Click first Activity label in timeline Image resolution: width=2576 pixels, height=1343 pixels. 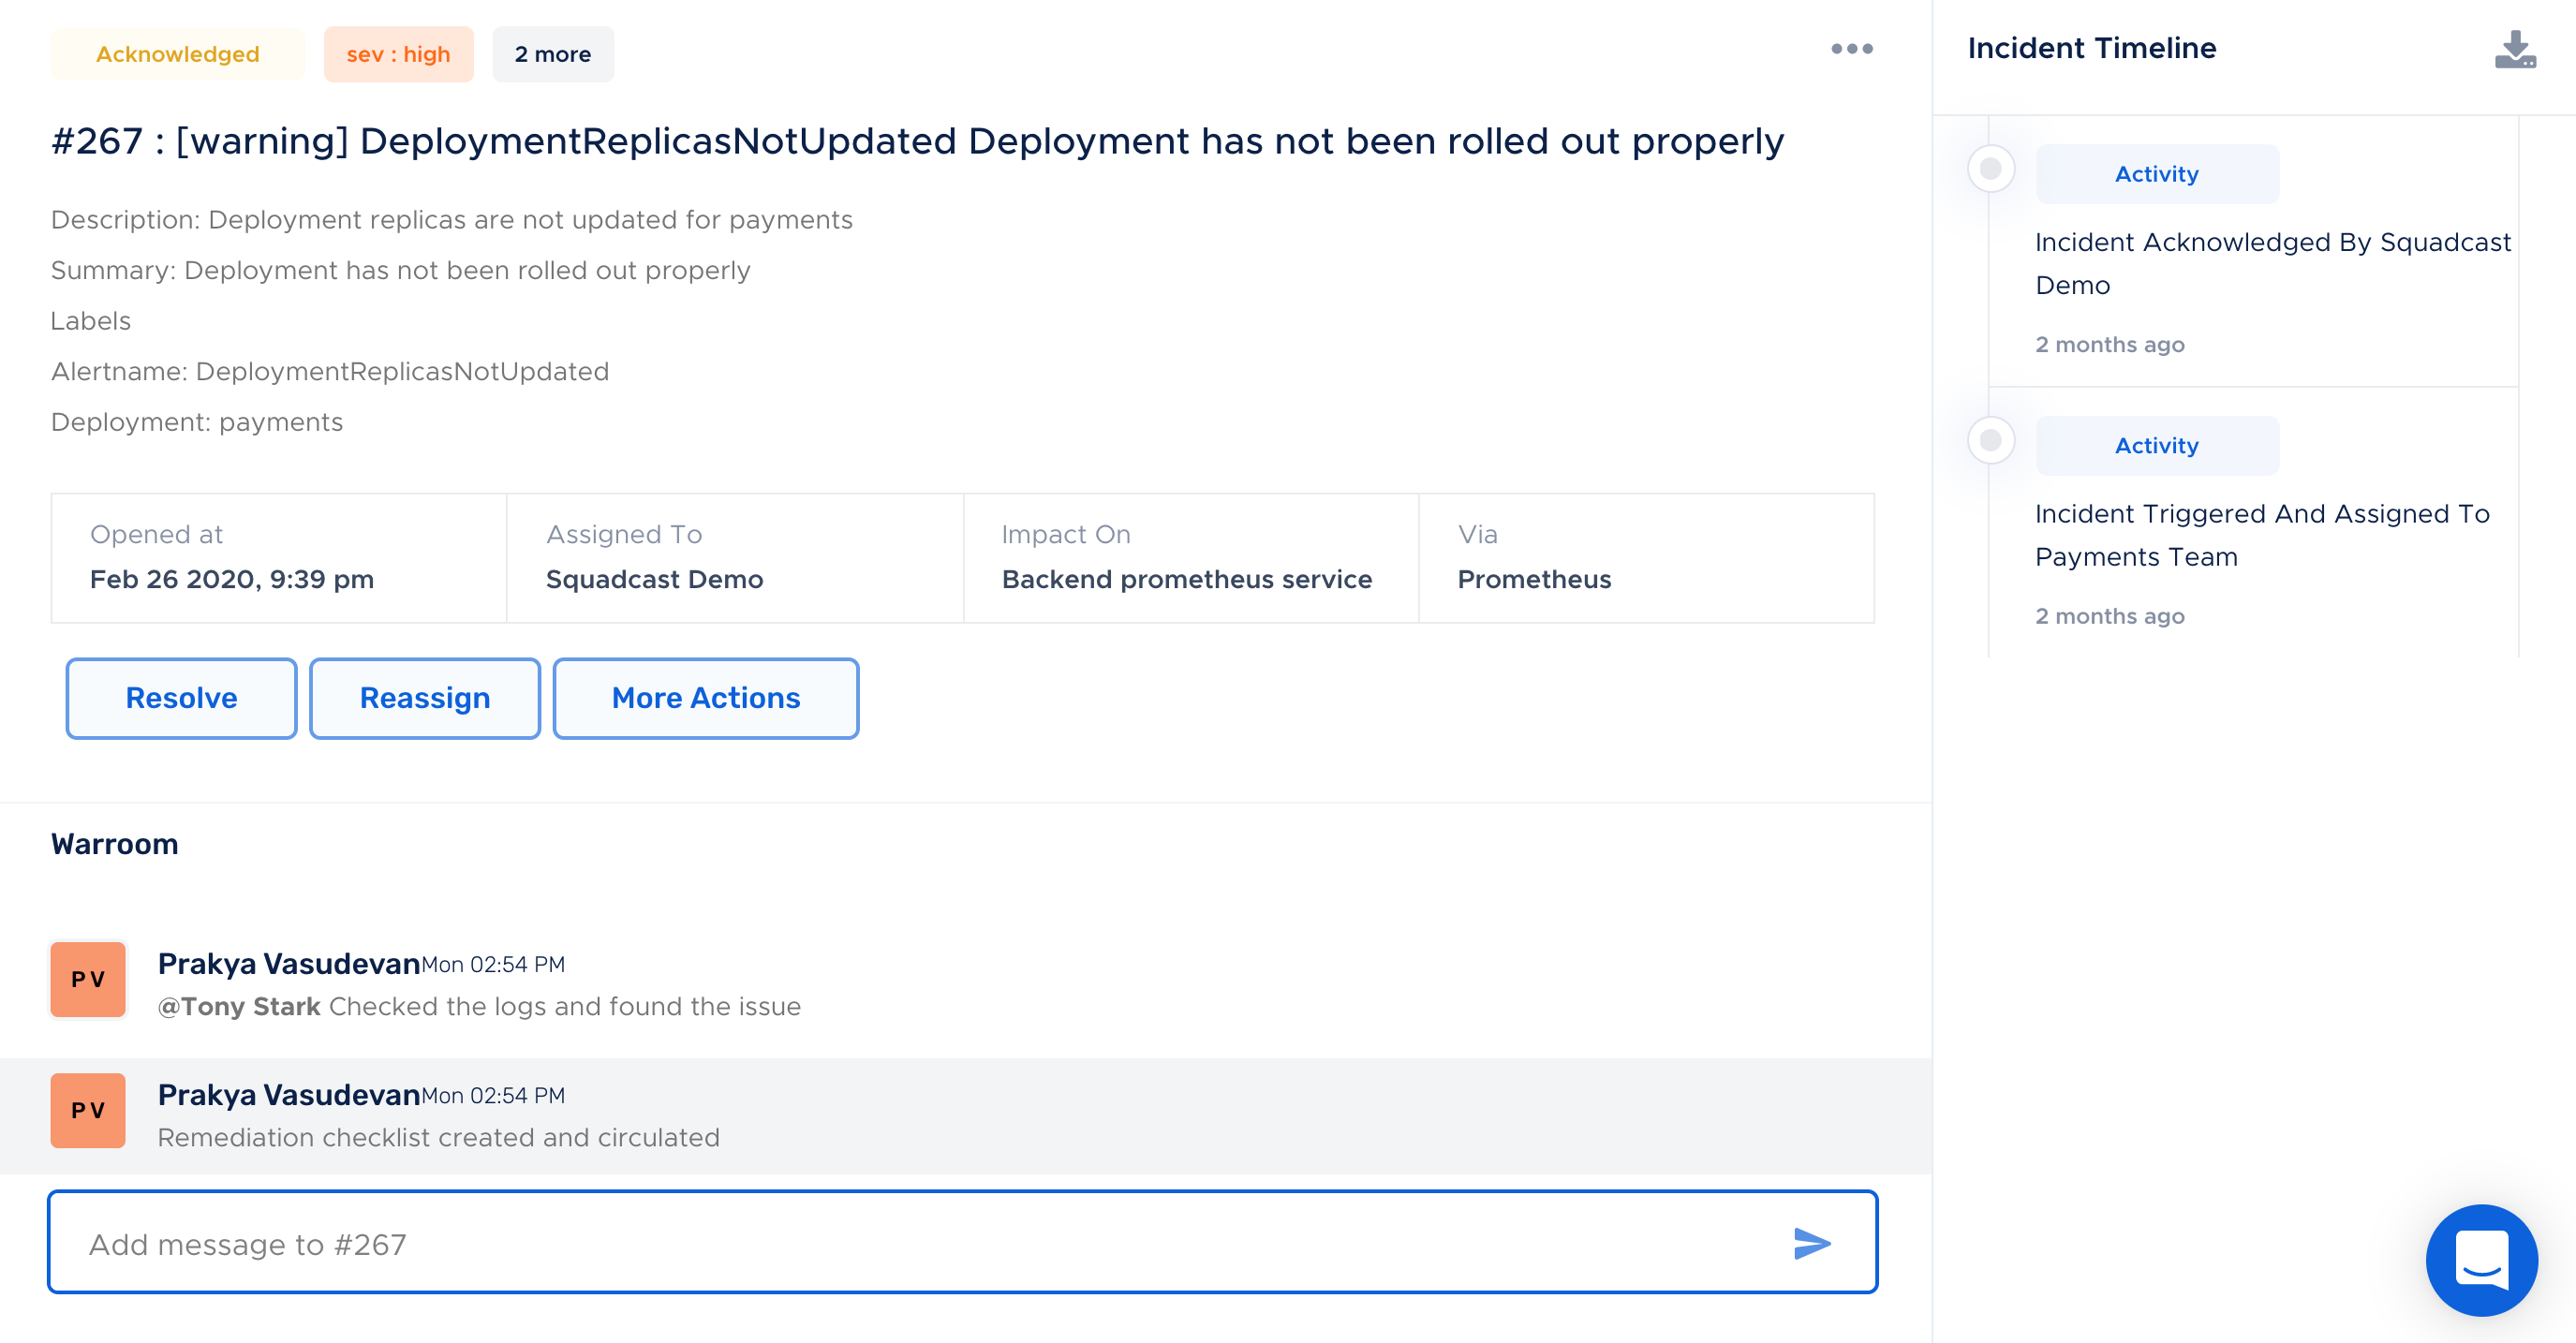[x=2156, y=174]
